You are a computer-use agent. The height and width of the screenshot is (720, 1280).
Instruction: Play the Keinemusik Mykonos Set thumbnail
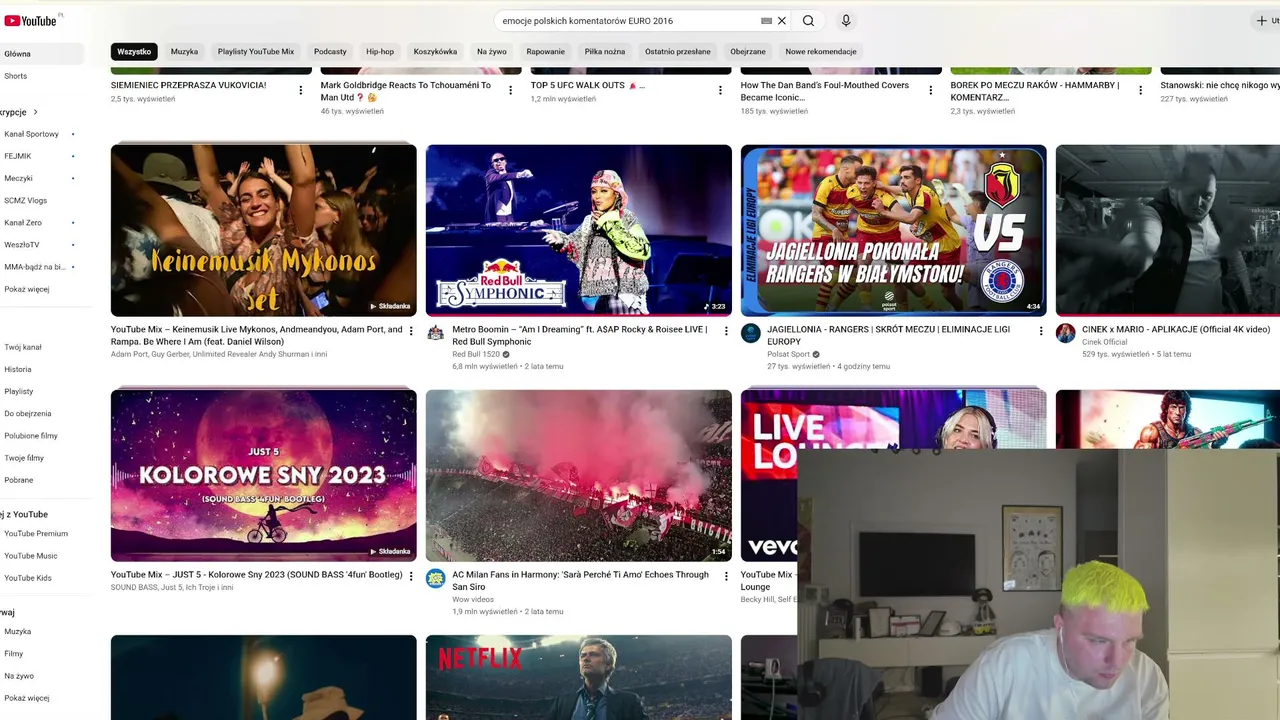264,230
